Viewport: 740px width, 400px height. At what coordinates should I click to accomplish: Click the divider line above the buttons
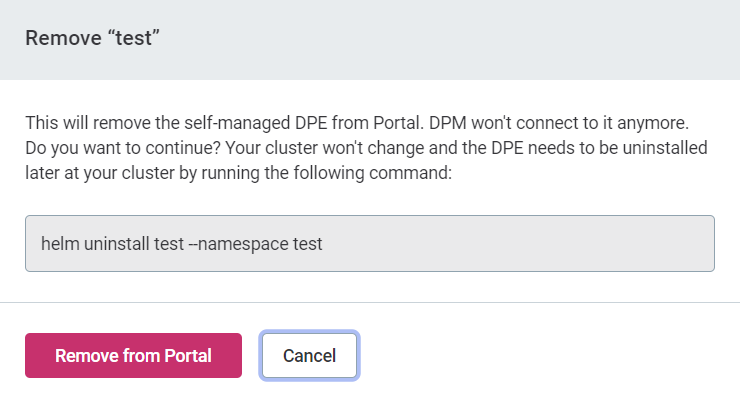click(369, 302)
